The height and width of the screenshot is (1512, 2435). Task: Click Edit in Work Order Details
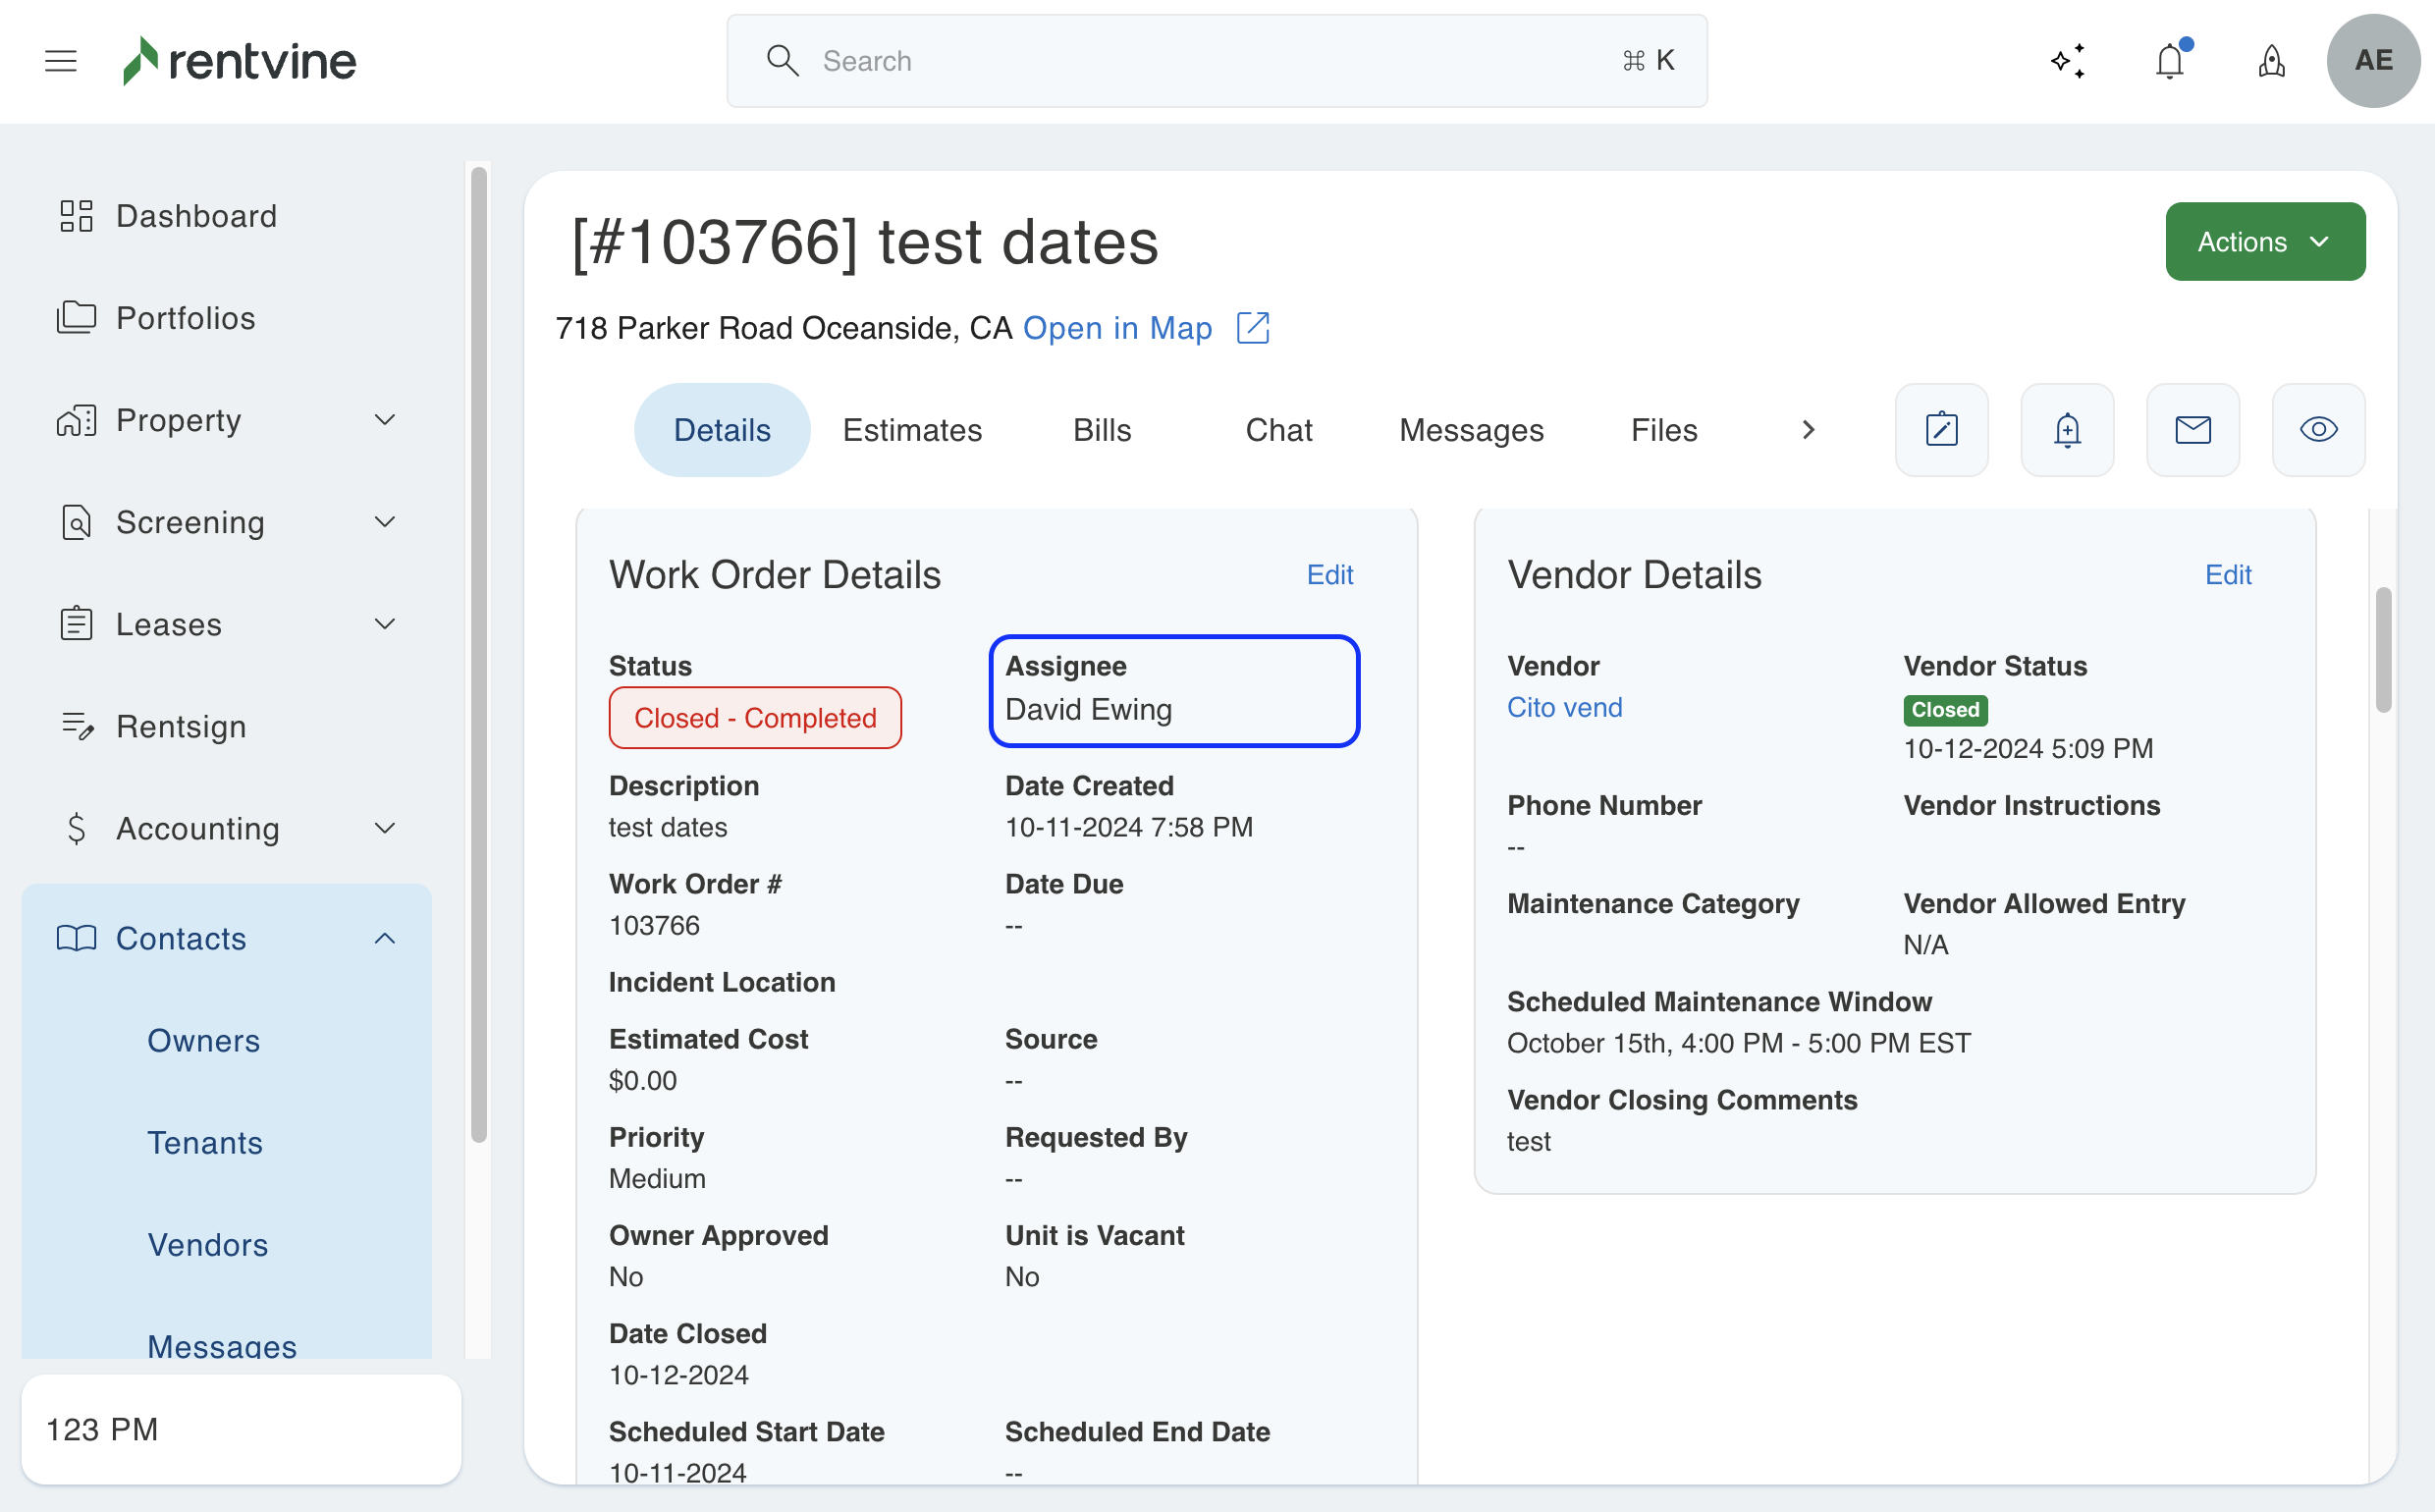[1329, 575]
